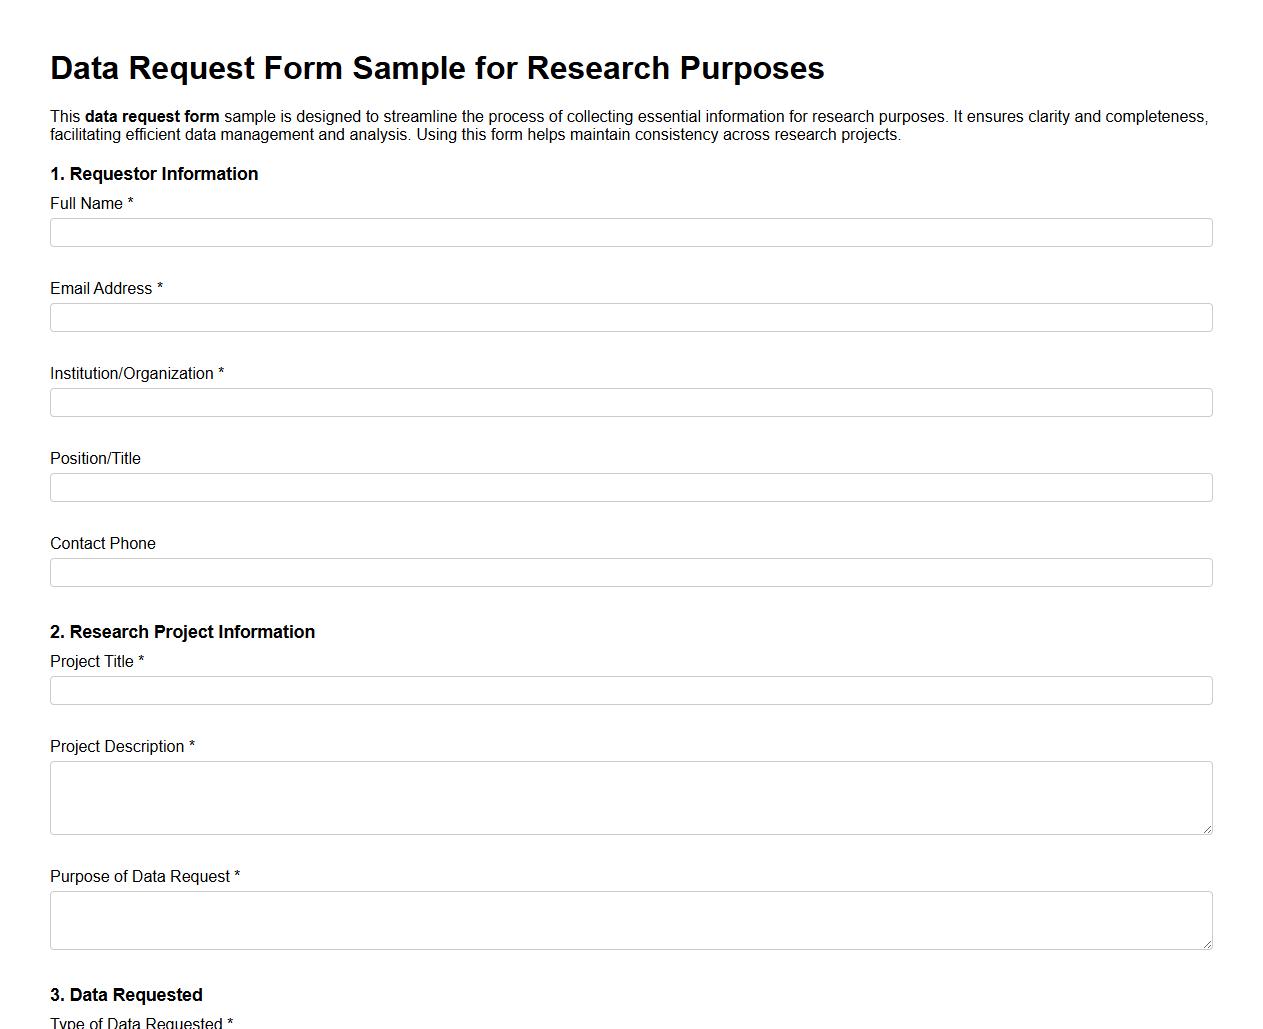Screen dimensions: 1263x1029
Task: Click the main form title heading
Action: 437,68
